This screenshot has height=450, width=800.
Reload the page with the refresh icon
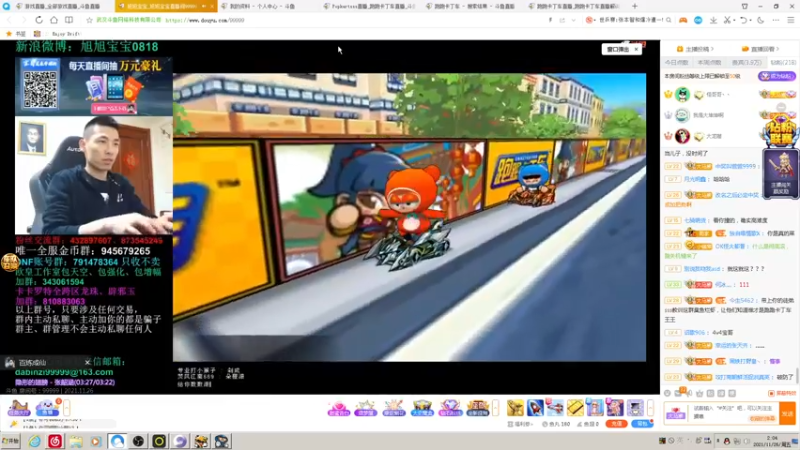(x=39, y=20)
